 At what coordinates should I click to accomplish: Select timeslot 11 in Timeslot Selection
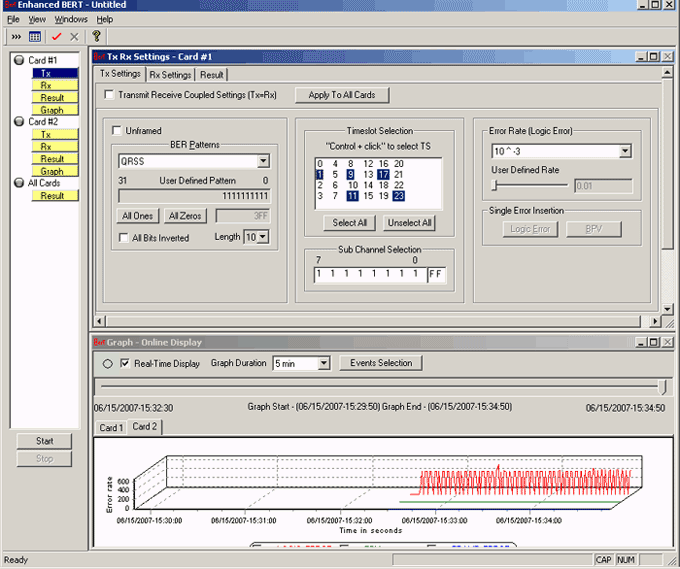[x=352, y=196]
